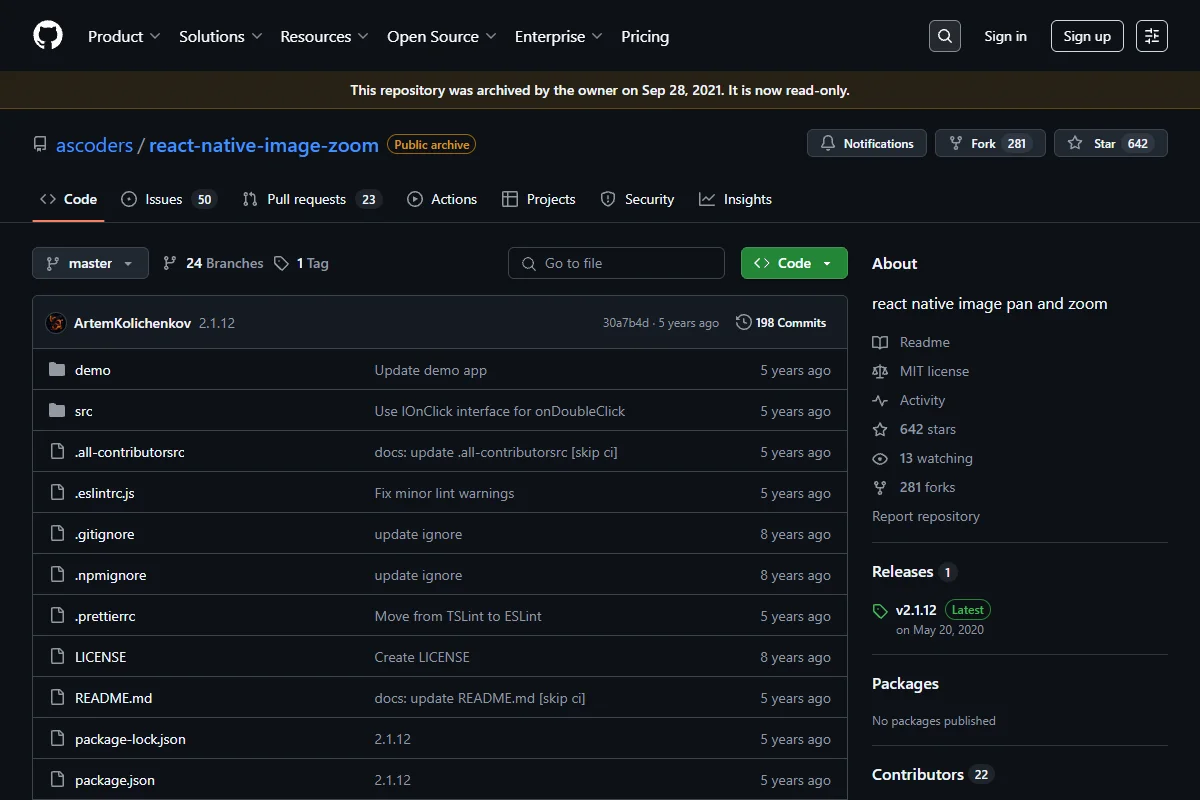Open the src folder

click(x=84, y=411)
